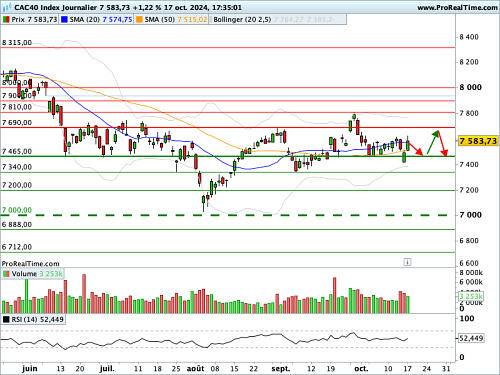This screenshot has width=500, height=375.
Task: Click the yellow 7 583,73 current price tag
Action: 478,141
